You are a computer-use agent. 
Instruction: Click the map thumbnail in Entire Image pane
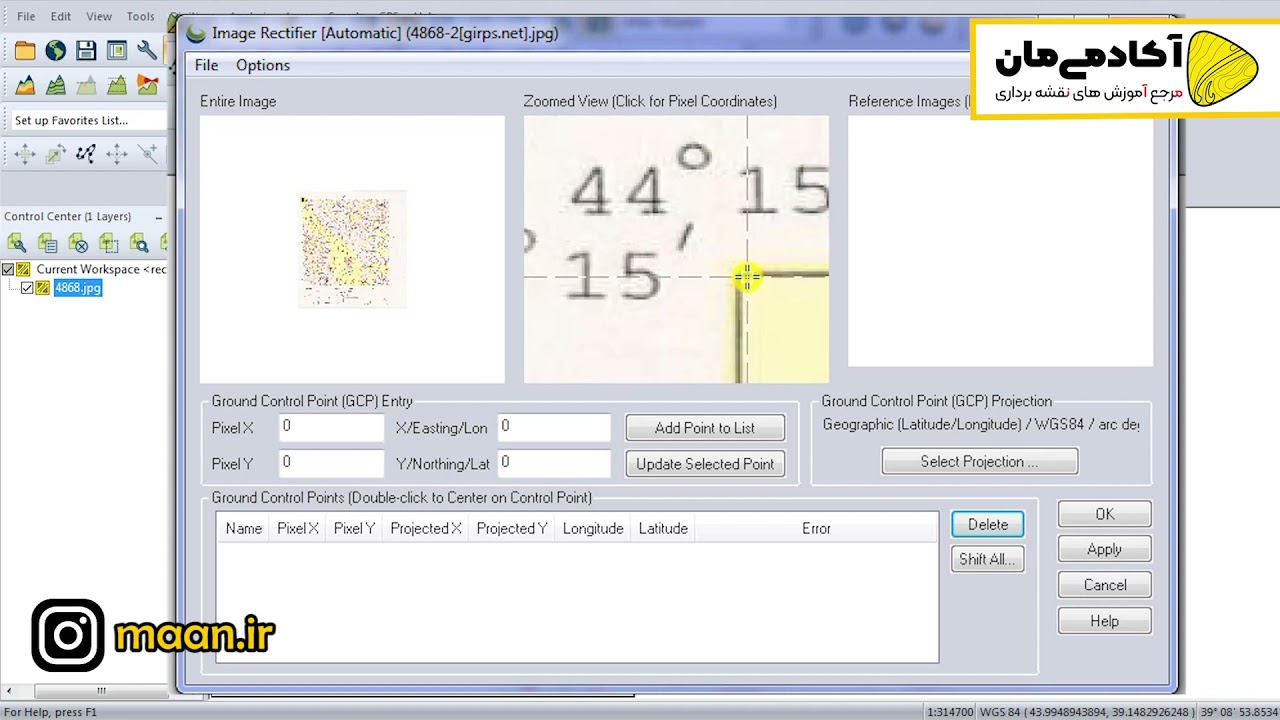(351, 249)
